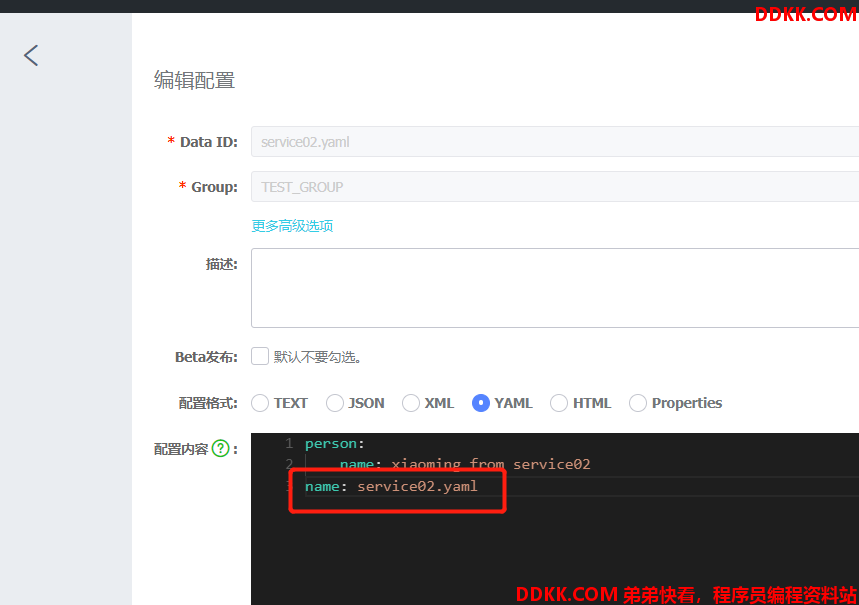Click the Data ID field service02.yaml
859x605 pixels.
pos(554,142)
